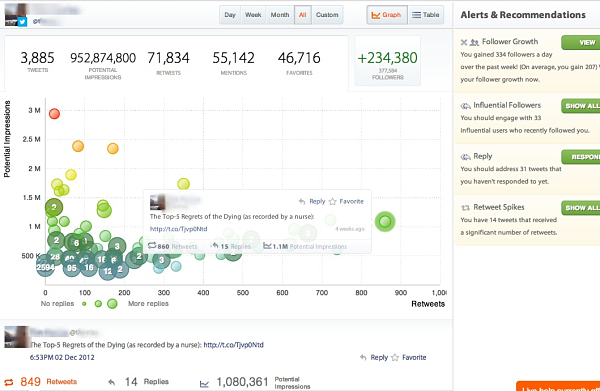Click SHOW ALL for Influential Followers
This screenshot has width=600, height=391.
(581, 106)
